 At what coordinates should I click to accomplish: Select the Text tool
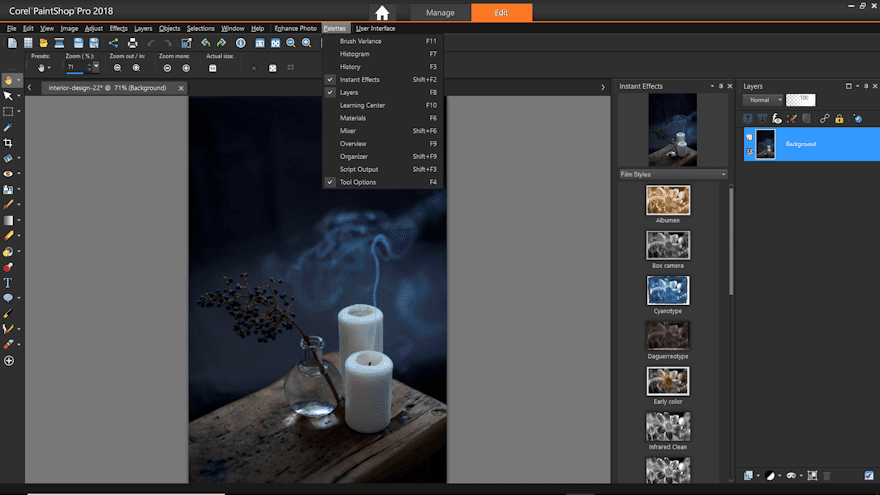pyautogui.click(x=8, y=283)
